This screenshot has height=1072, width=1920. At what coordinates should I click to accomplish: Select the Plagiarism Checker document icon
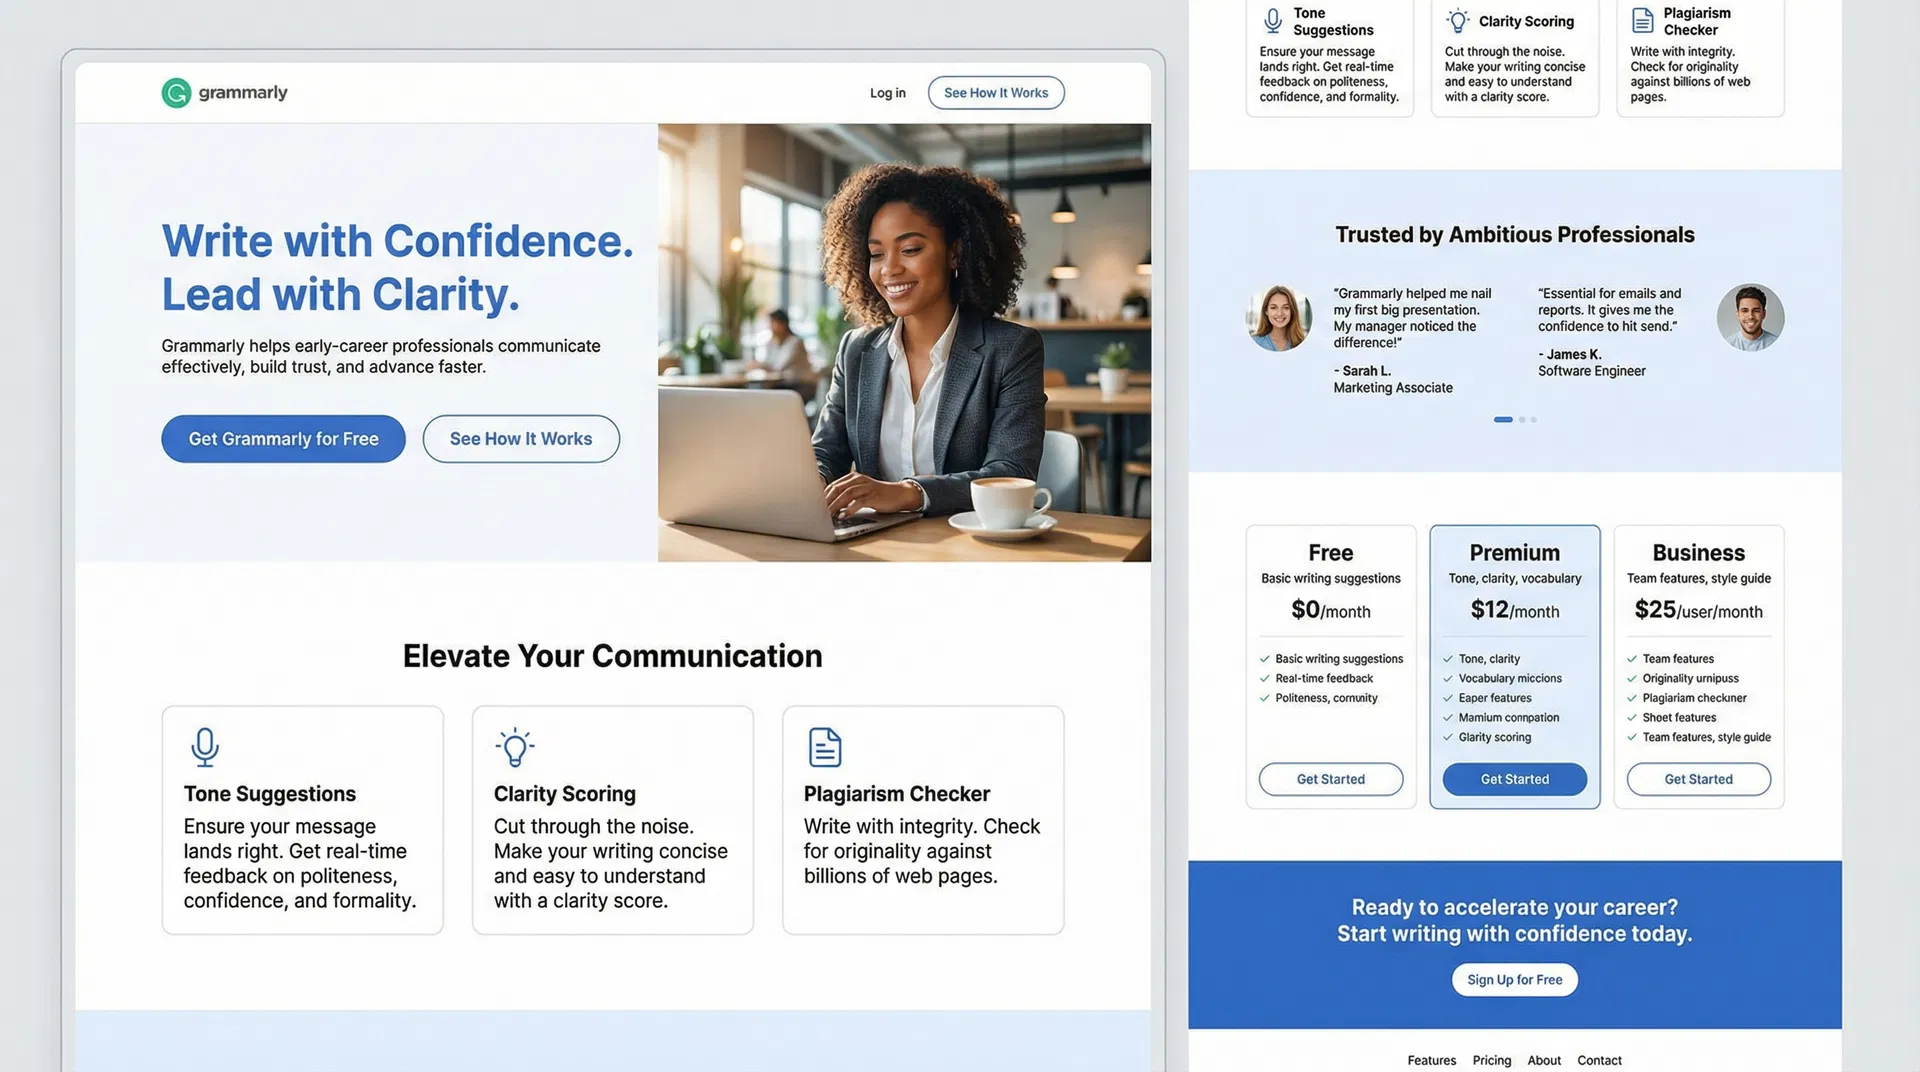pos(824,746)
